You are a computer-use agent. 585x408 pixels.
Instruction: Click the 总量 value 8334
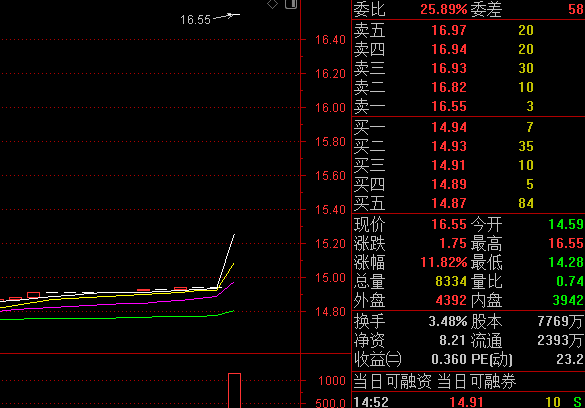(x=451, y=282)
